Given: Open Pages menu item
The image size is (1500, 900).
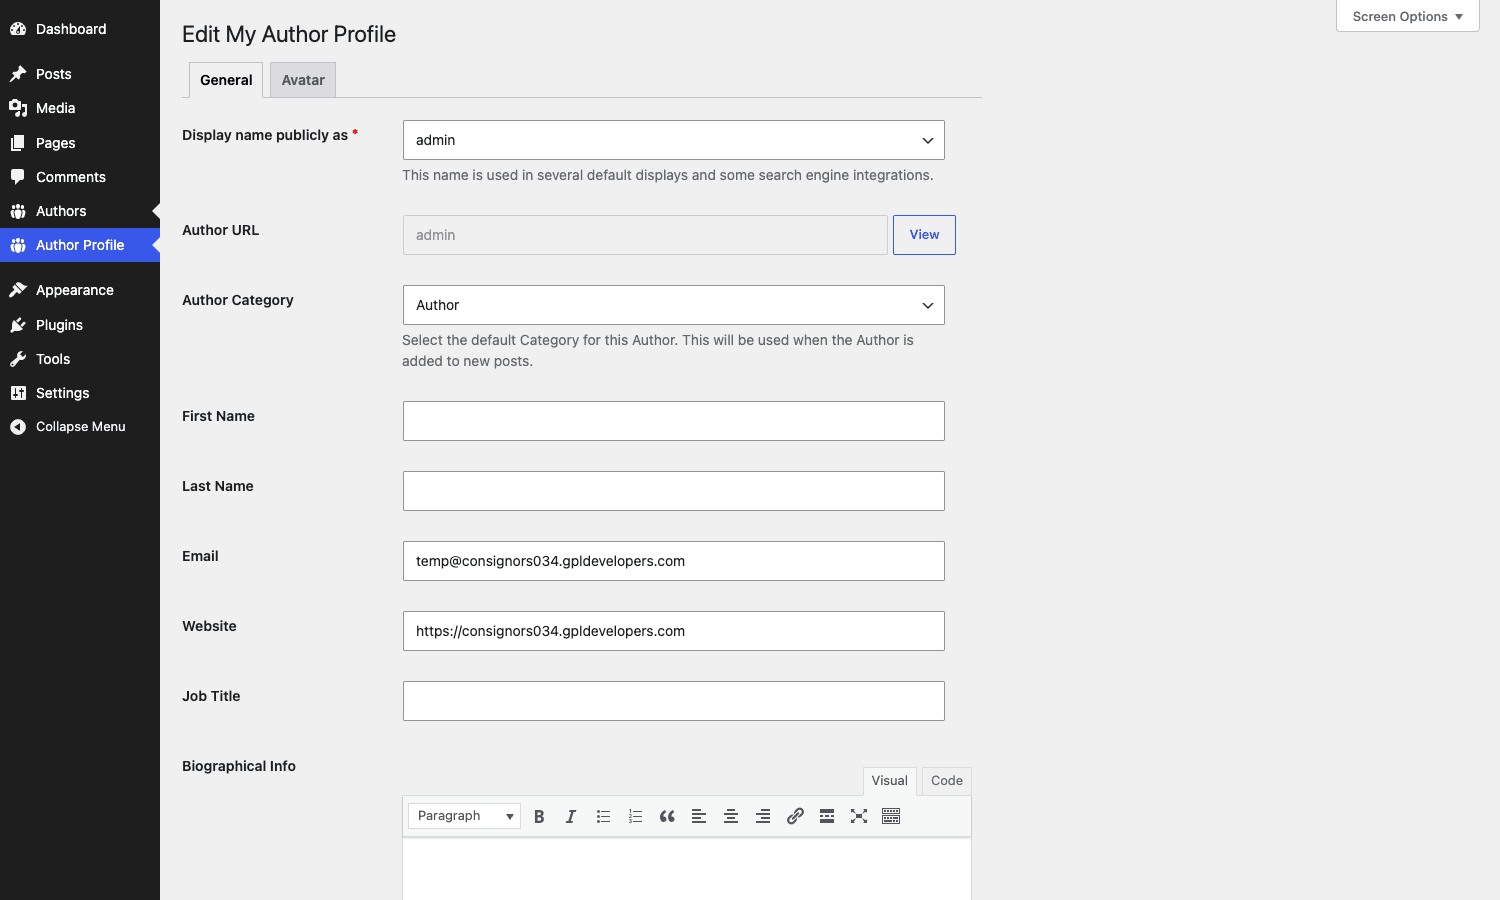Looking at the screenshot, I should click(80, 143).
